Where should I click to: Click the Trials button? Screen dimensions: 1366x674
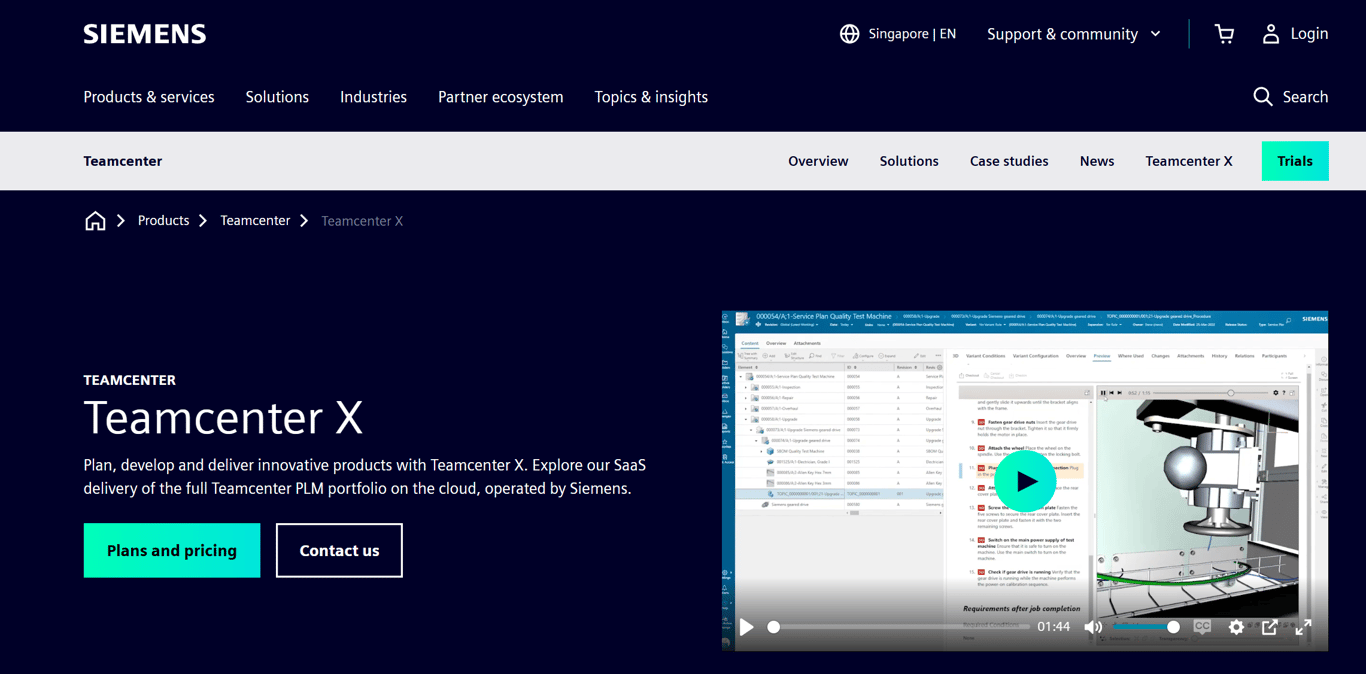point(1295,161)
